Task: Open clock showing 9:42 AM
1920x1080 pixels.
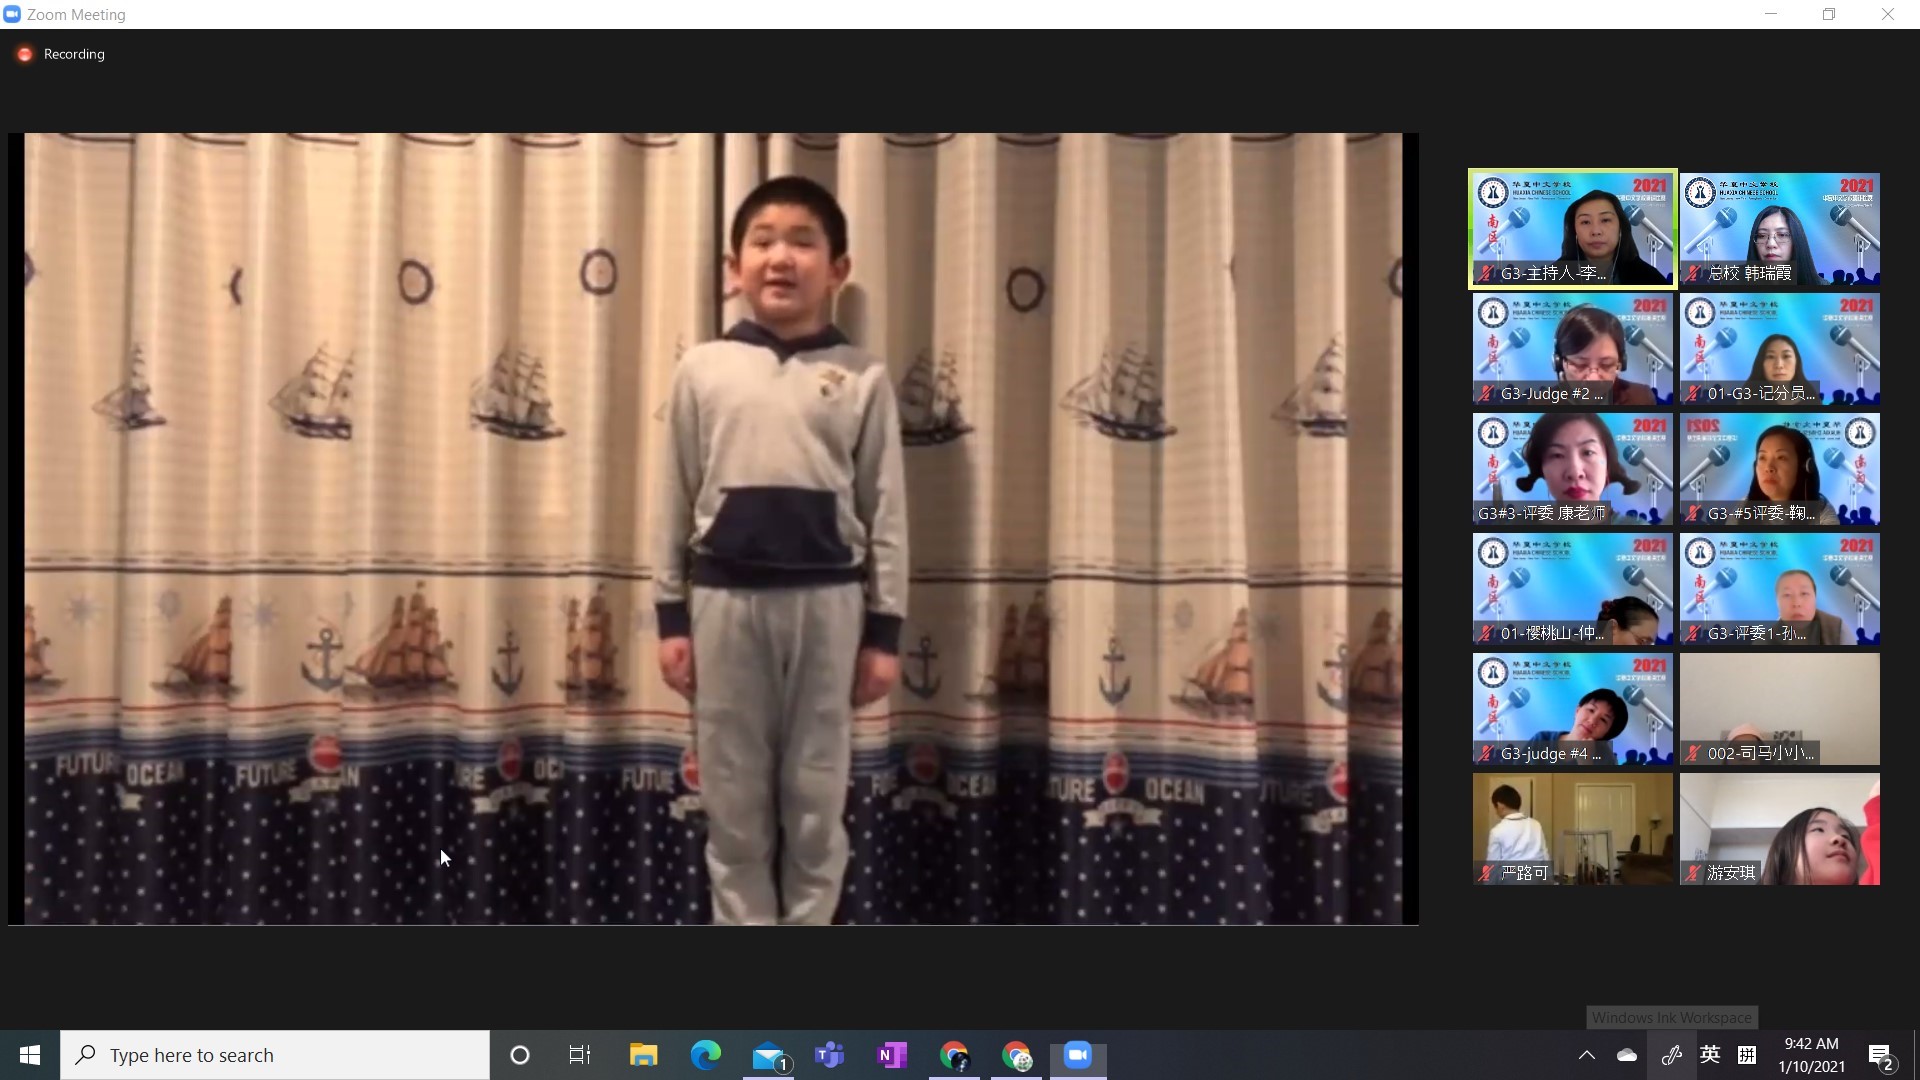Action: (1812, 1055)
